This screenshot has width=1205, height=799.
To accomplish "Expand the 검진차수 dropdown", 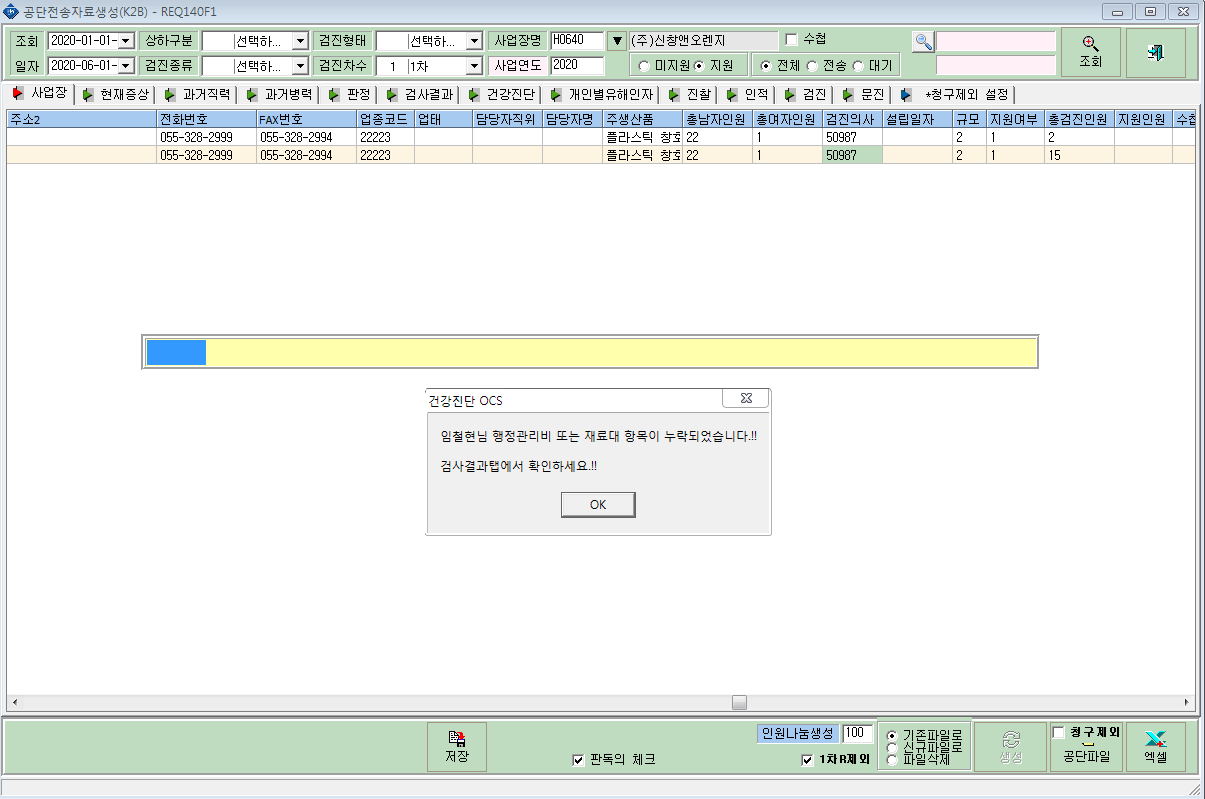I will click(x=474, y=66).
